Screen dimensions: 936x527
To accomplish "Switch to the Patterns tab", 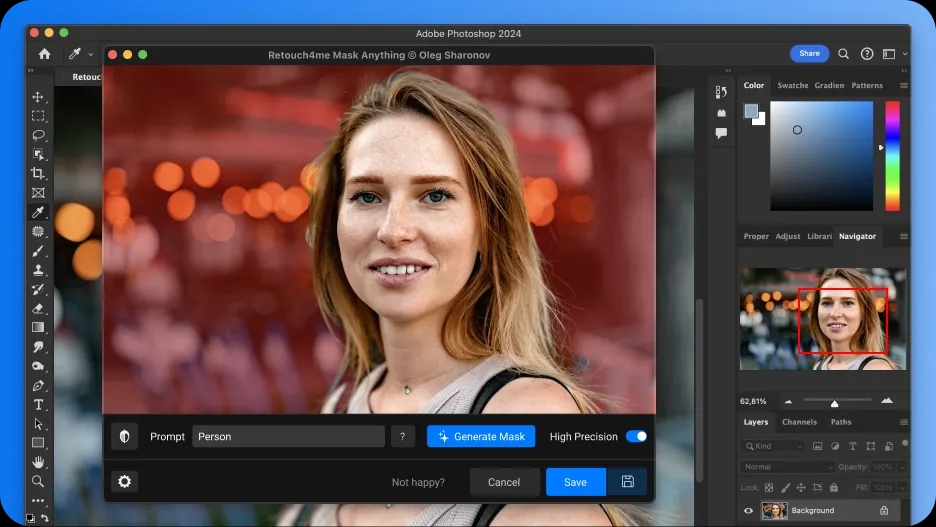I will click(867, 85).
